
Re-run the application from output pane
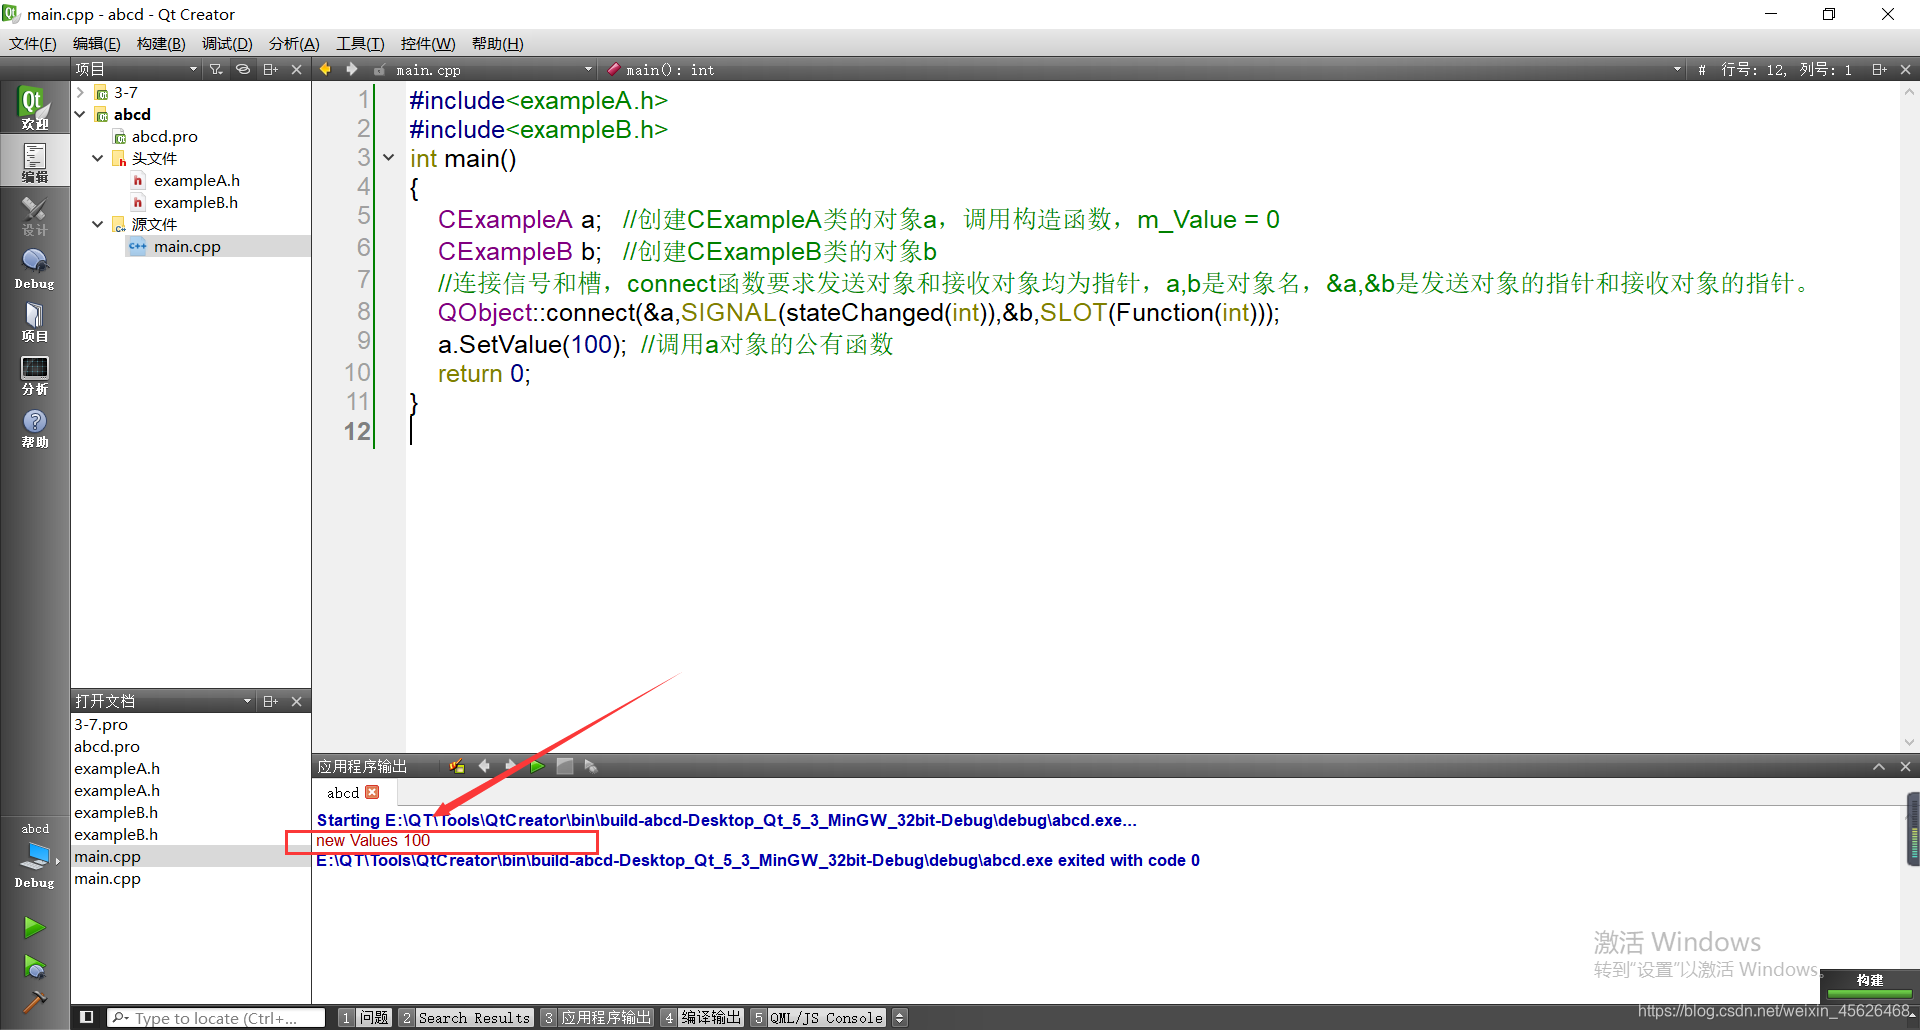[x=537, y=766]
